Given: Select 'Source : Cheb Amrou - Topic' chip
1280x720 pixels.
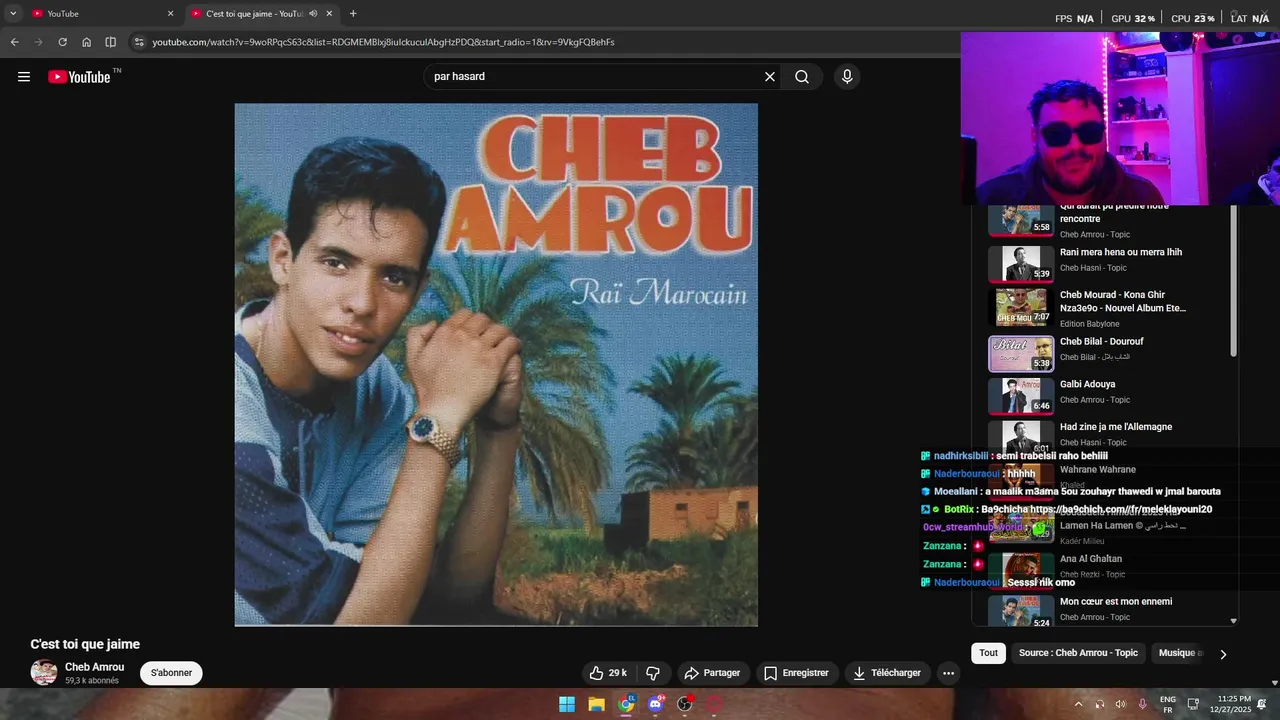Looking at the screenshot, I should pyautogui.click(x=1078, y=653).
